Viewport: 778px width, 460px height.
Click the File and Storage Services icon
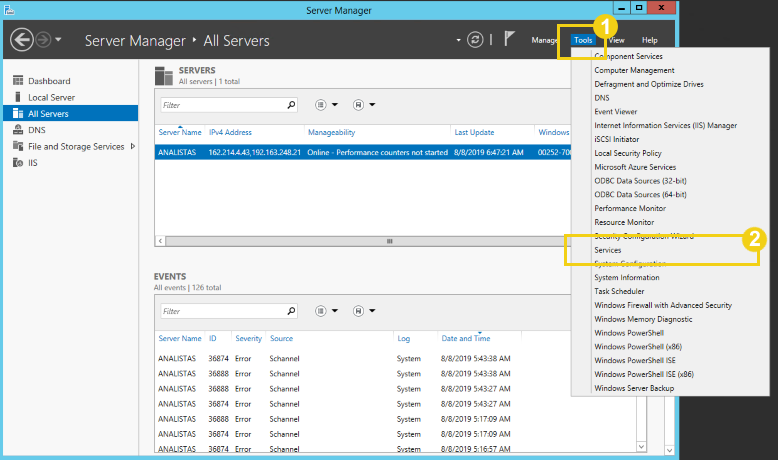pos(18,146)
